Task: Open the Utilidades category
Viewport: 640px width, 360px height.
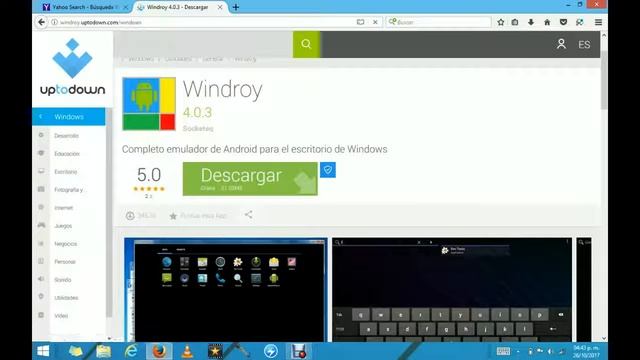Action: 66,298
